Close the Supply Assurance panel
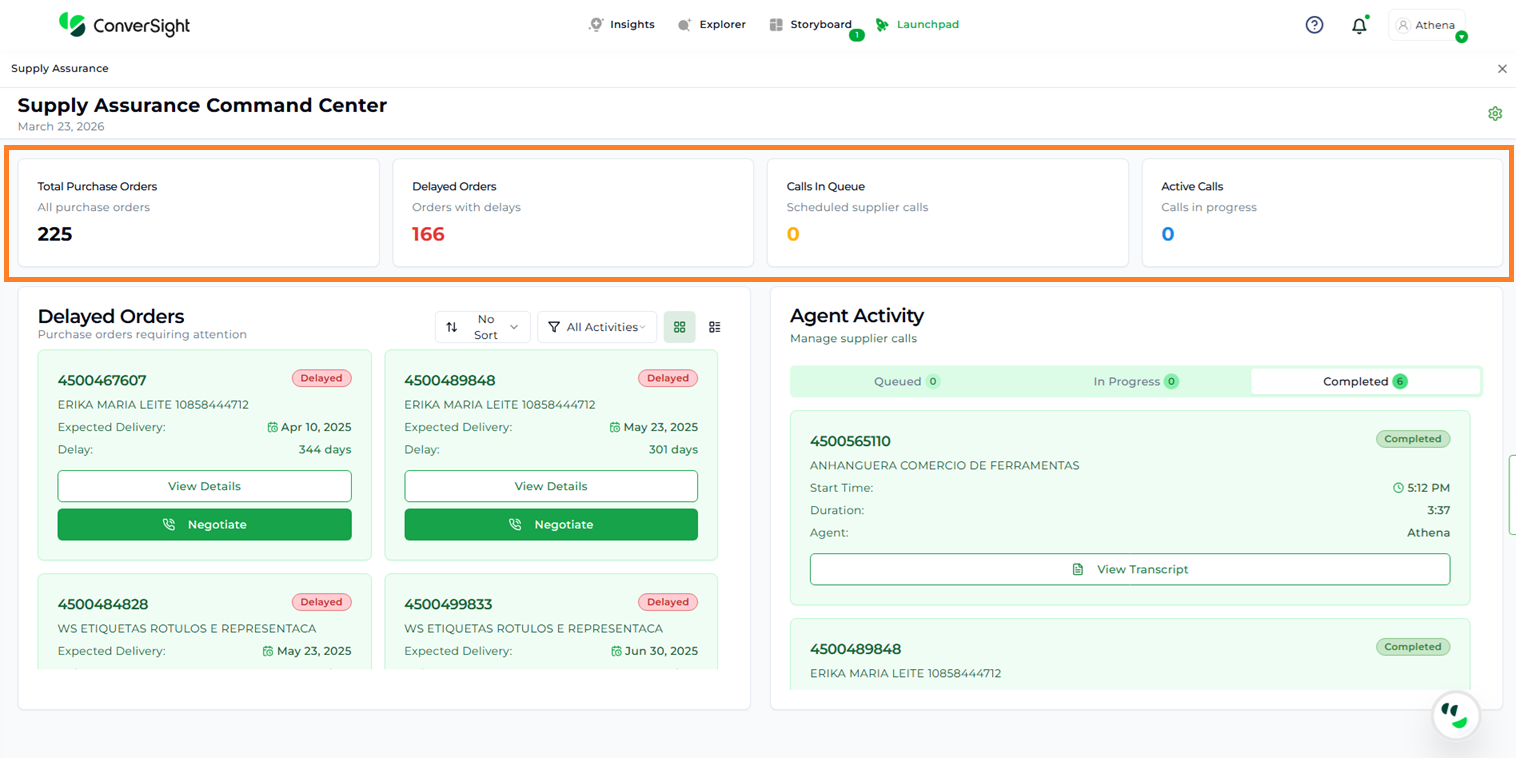Image resolution: width=1516 pixels, height=758 pixels. pyautogui.click(x=1501, y=69)
